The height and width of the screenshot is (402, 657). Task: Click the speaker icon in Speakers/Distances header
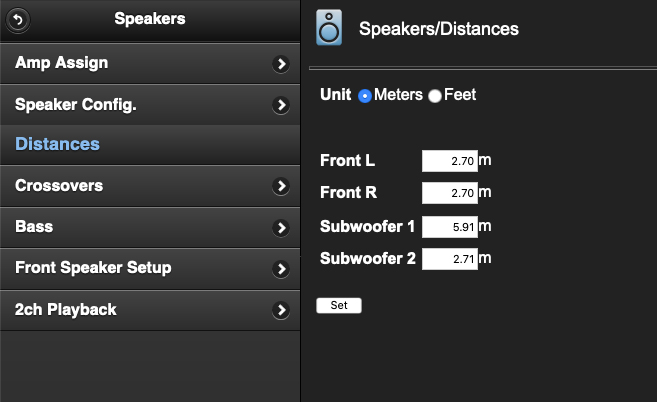tap(329, 28)
